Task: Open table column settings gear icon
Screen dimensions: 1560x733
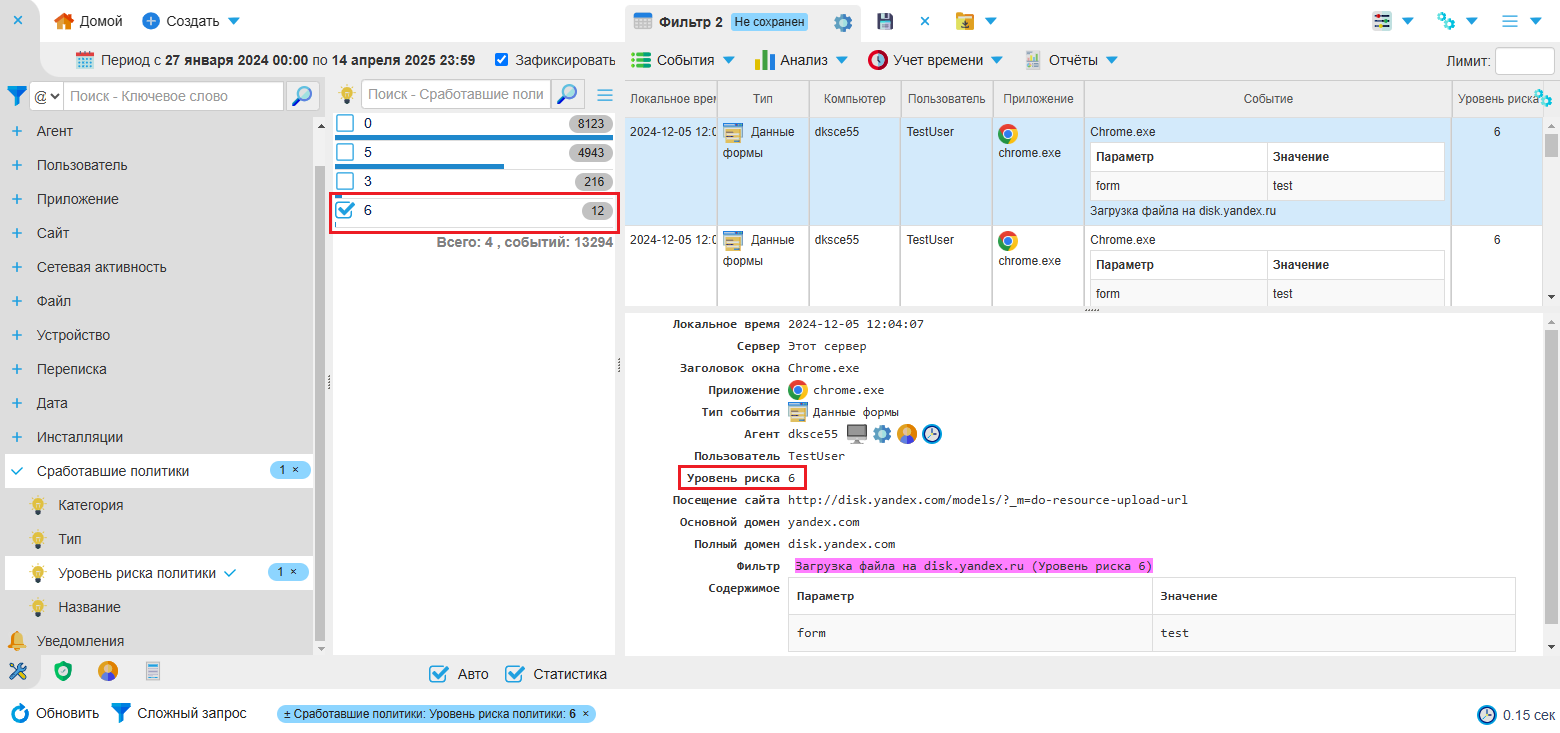Action: pos(1543,98)
